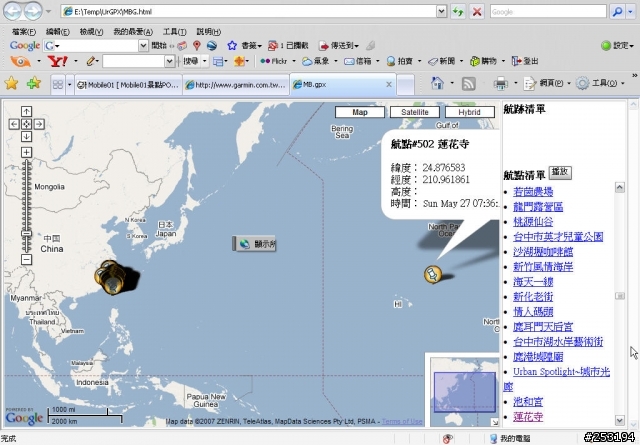The height and width of the screenshot is (445, 640).
Task: Pan the map left with the left arrow
Action: pyautogui.click(x=14, y=124)
